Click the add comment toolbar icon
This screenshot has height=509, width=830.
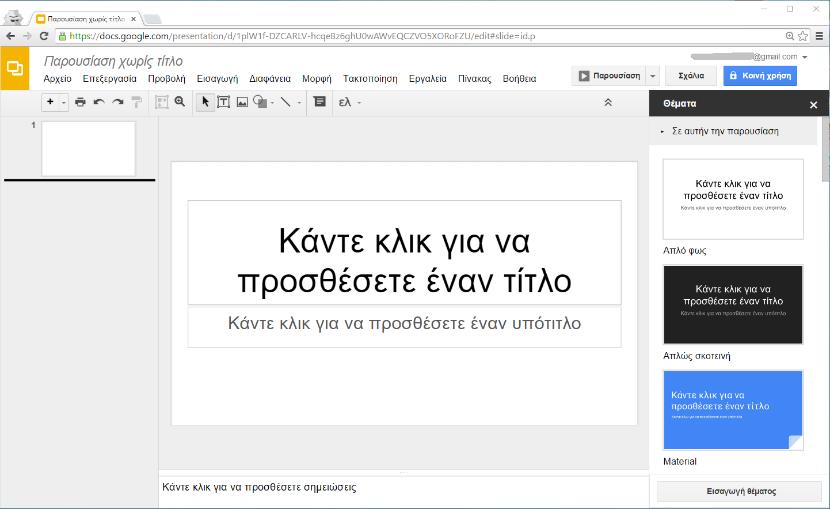pos(320,102)
